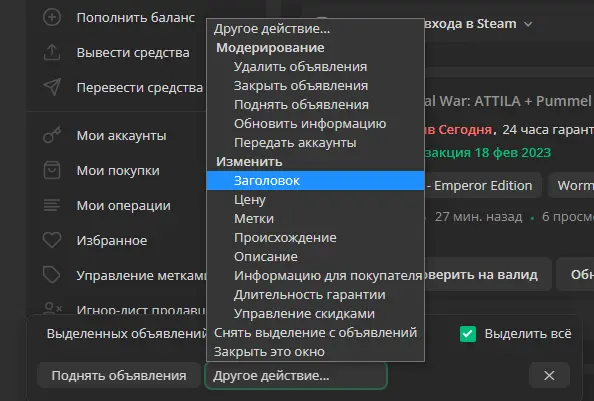Choose Закрыть это окно option
The width and height of the screenshot is (594, 401).
click(315, 351)
